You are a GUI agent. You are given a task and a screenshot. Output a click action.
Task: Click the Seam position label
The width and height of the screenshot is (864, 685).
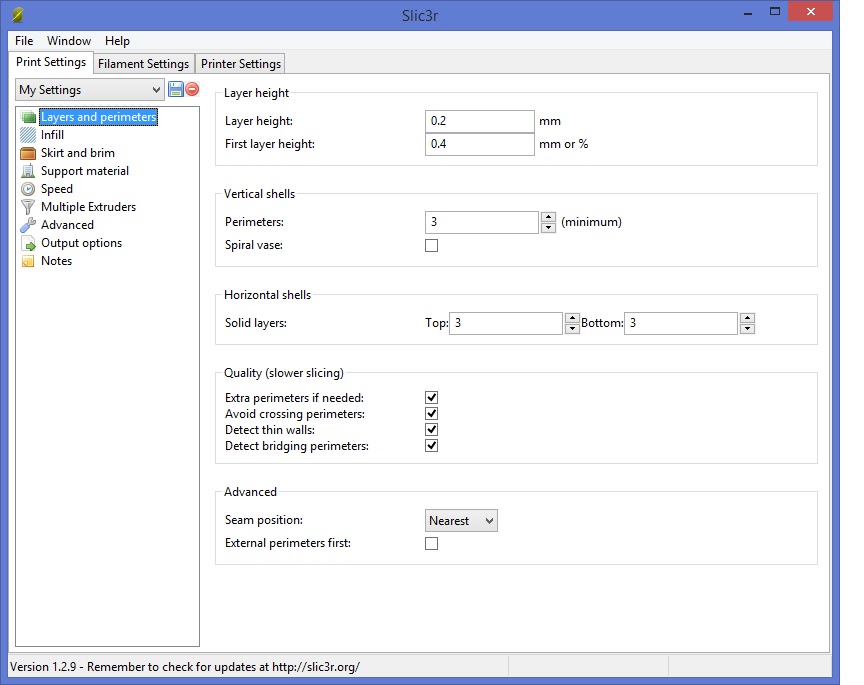263,520
